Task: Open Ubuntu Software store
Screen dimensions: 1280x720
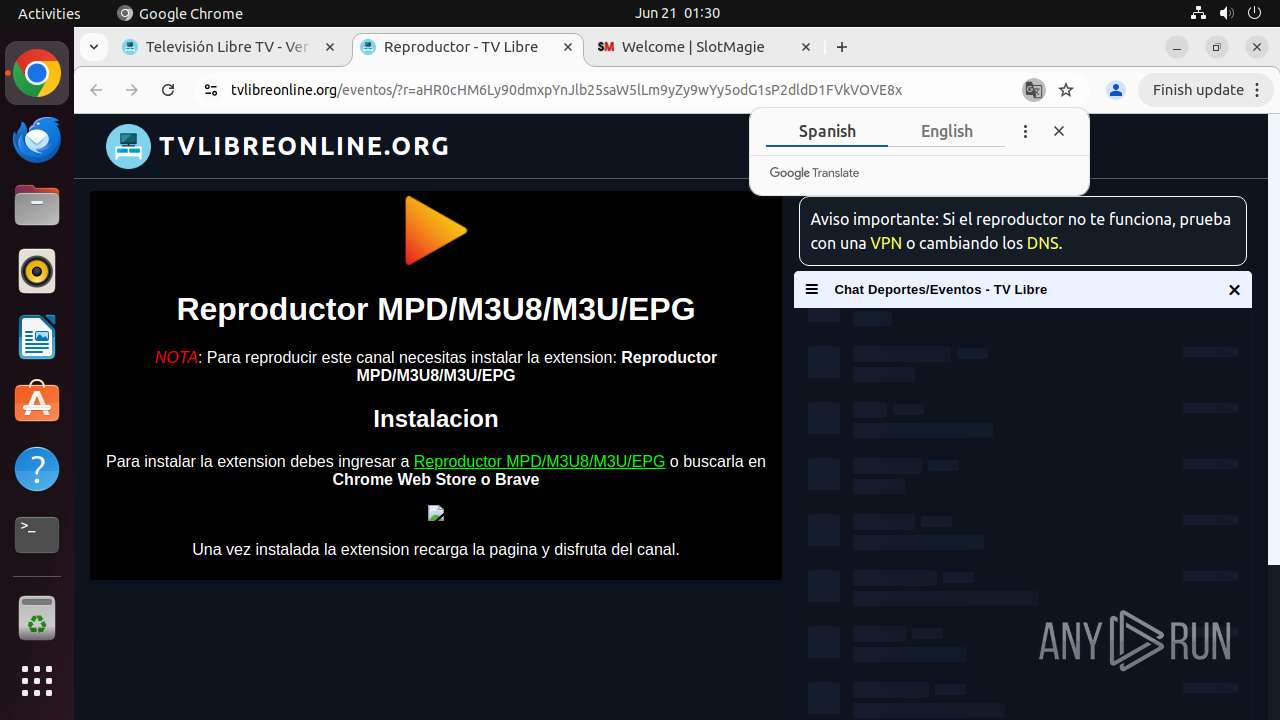Action: click(37, 403)
